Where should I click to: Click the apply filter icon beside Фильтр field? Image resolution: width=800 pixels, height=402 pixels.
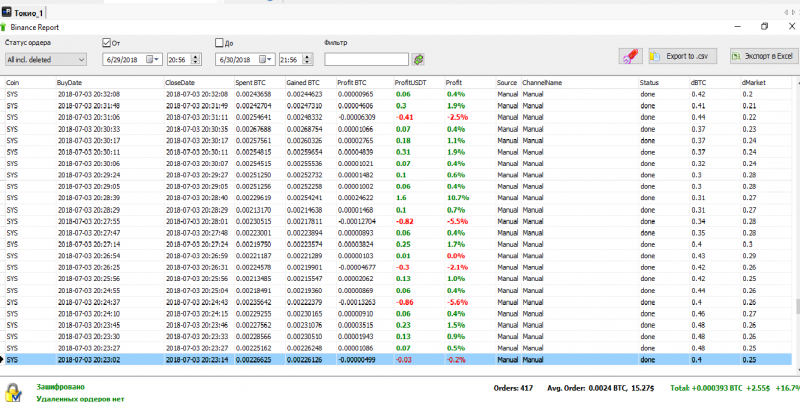[x=418, y=60]
